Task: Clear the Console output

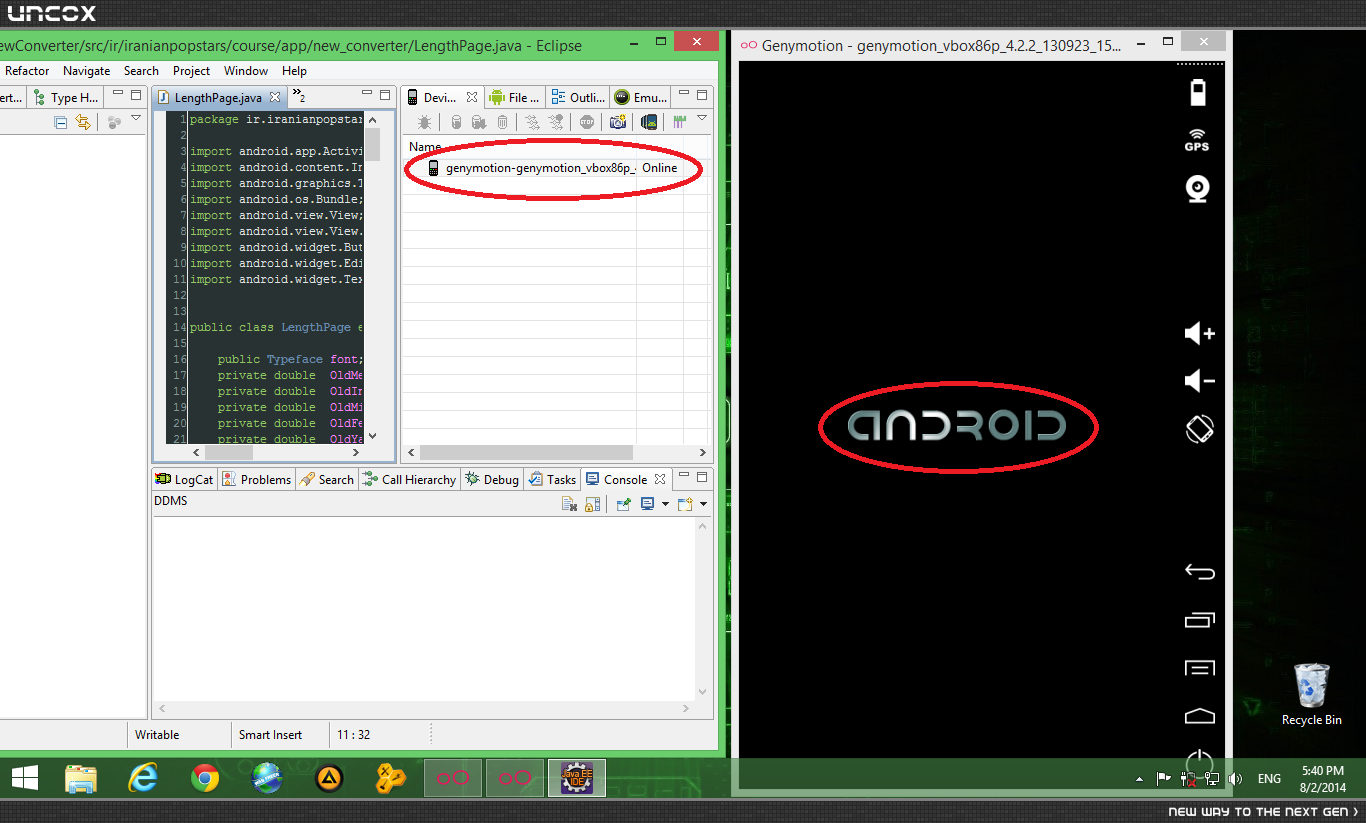Action: tap(570, 504)
